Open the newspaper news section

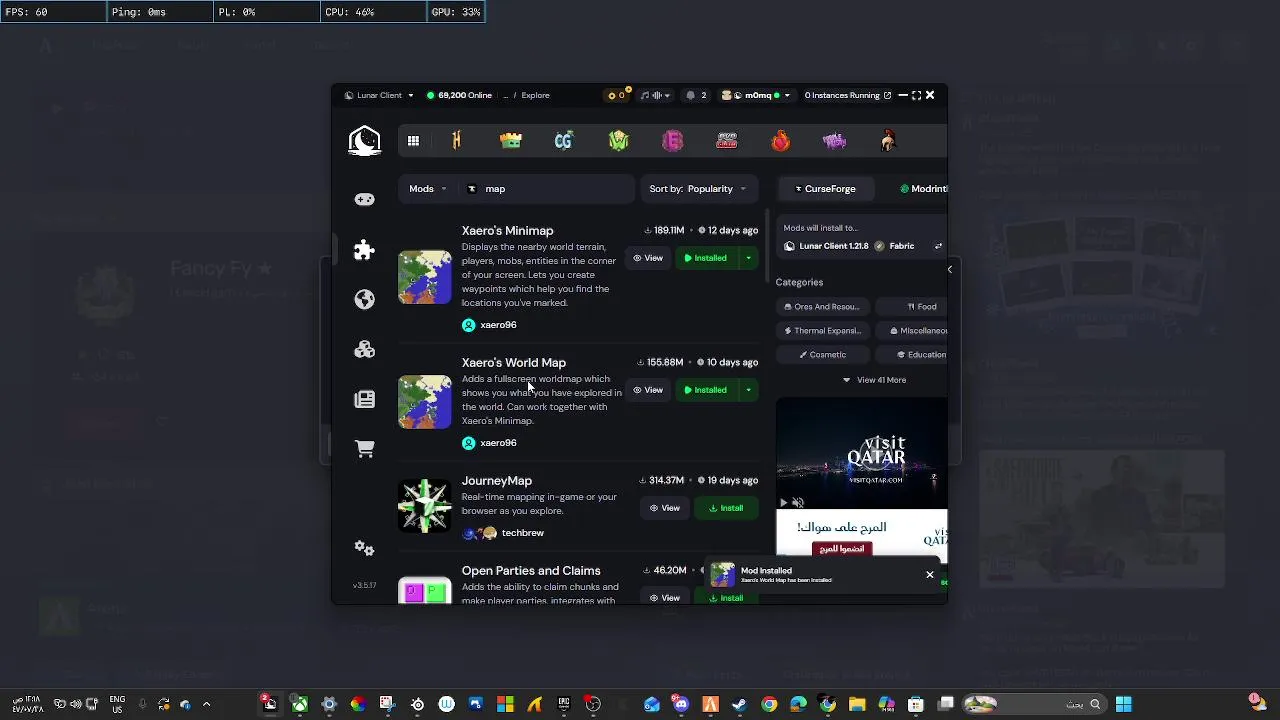[x=364, y=399]
